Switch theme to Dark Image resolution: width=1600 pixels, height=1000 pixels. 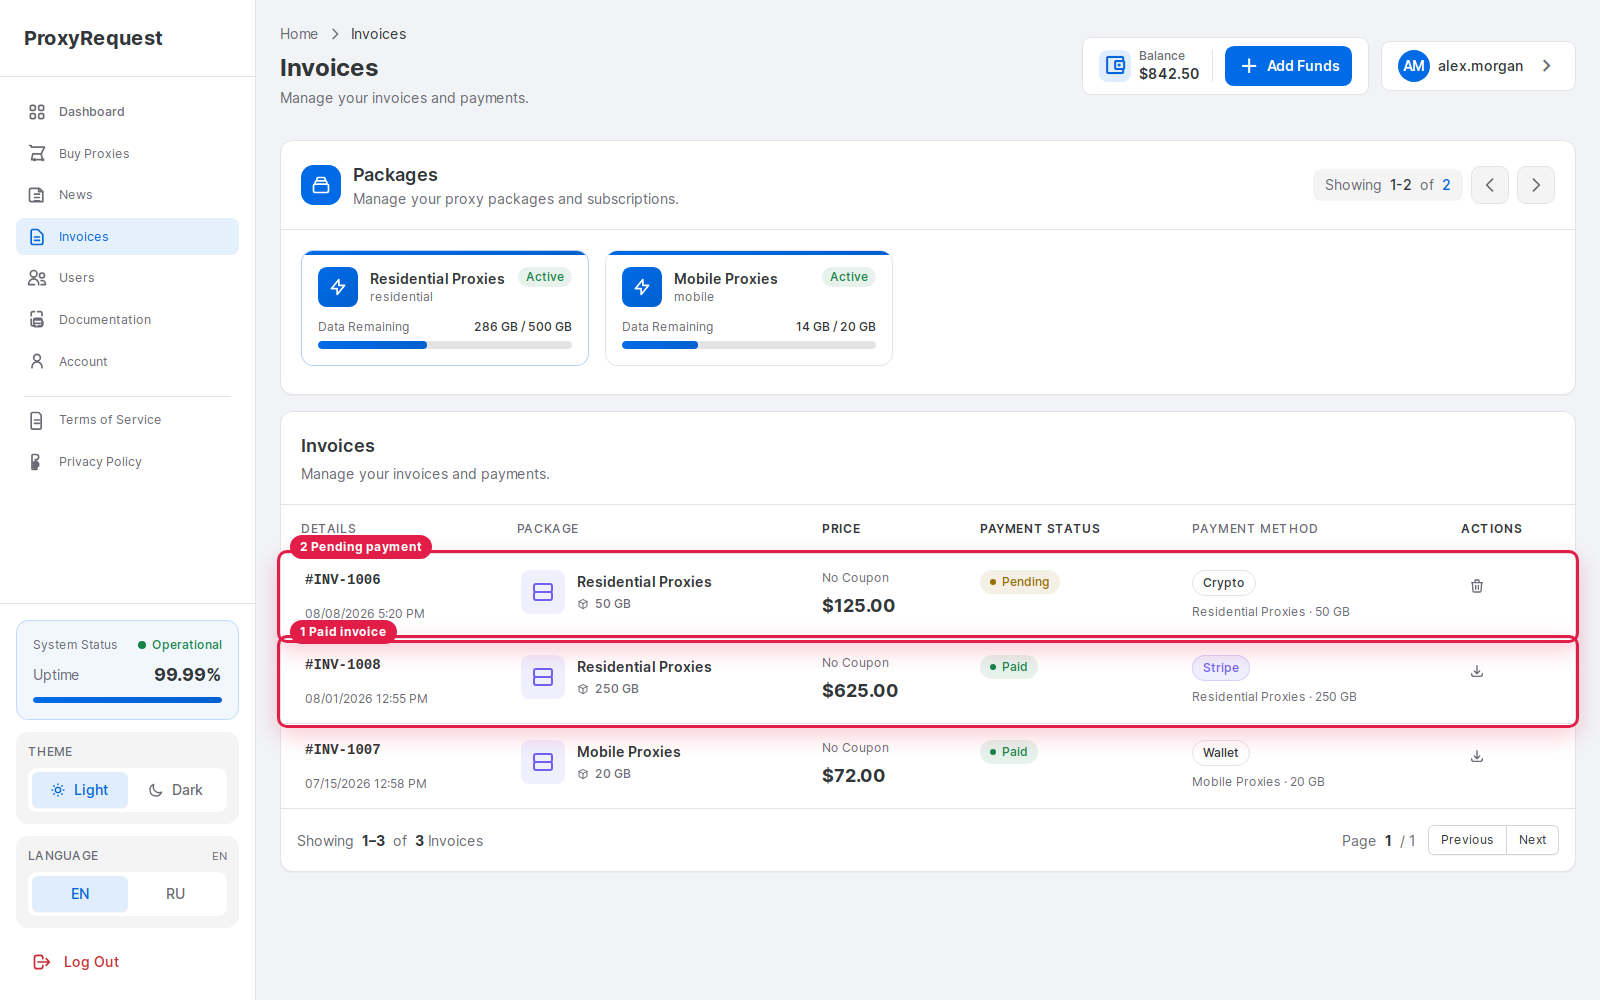tap(176, 790)
